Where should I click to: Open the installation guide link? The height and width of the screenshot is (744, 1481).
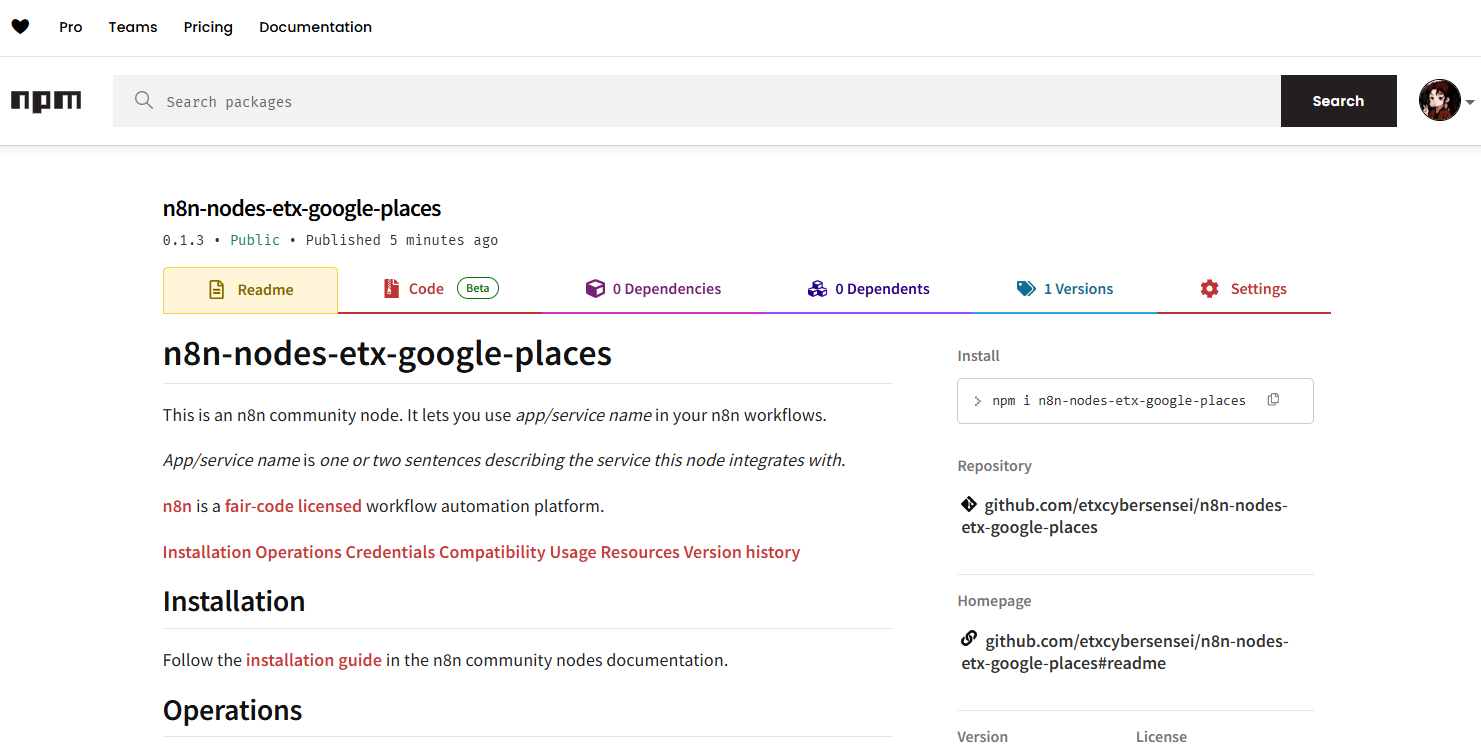pyautogui.click(x=314, y=660)
